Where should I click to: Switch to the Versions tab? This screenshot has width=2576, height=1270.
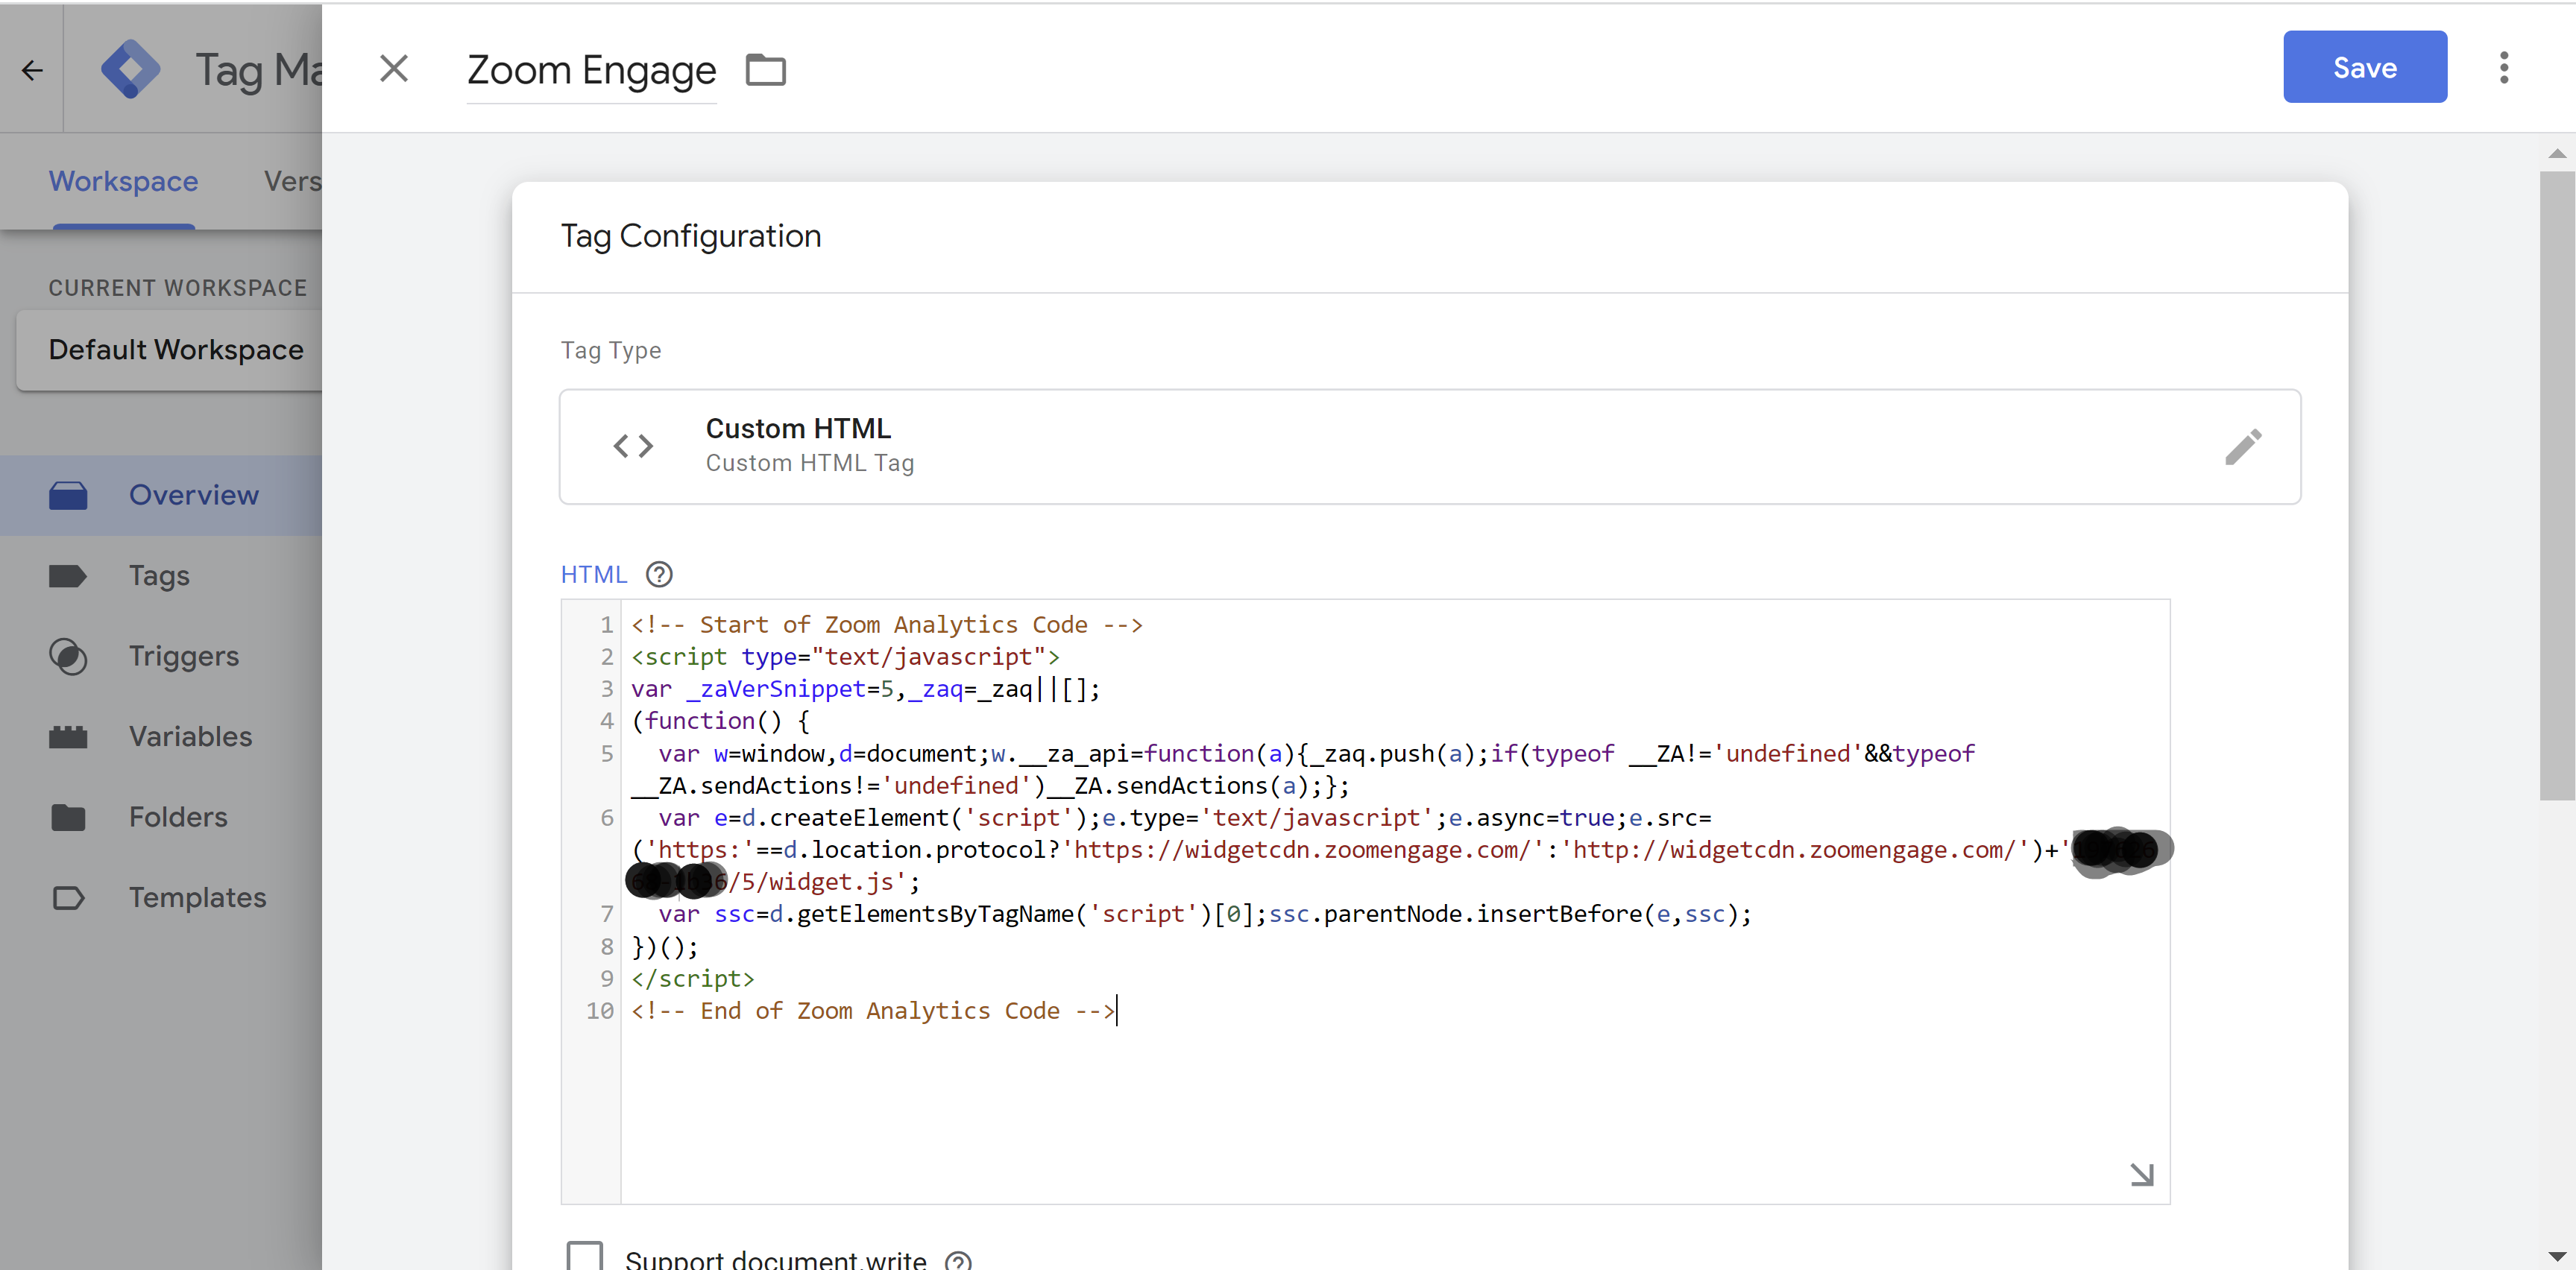click(x=292, y=181)
